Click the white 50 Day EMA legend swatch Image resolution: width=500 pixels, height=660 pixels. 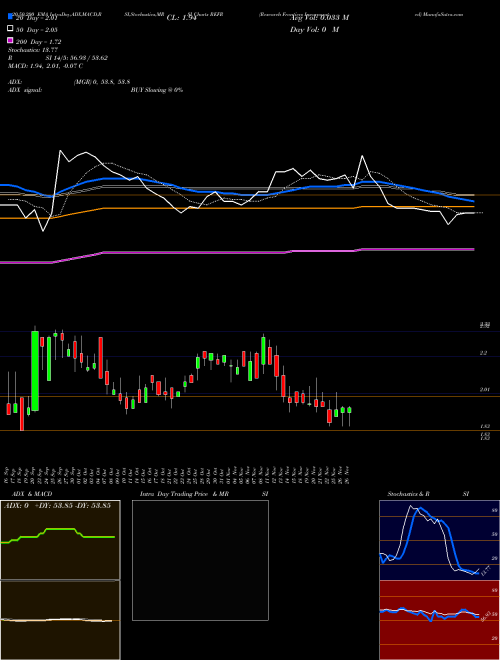10,29
